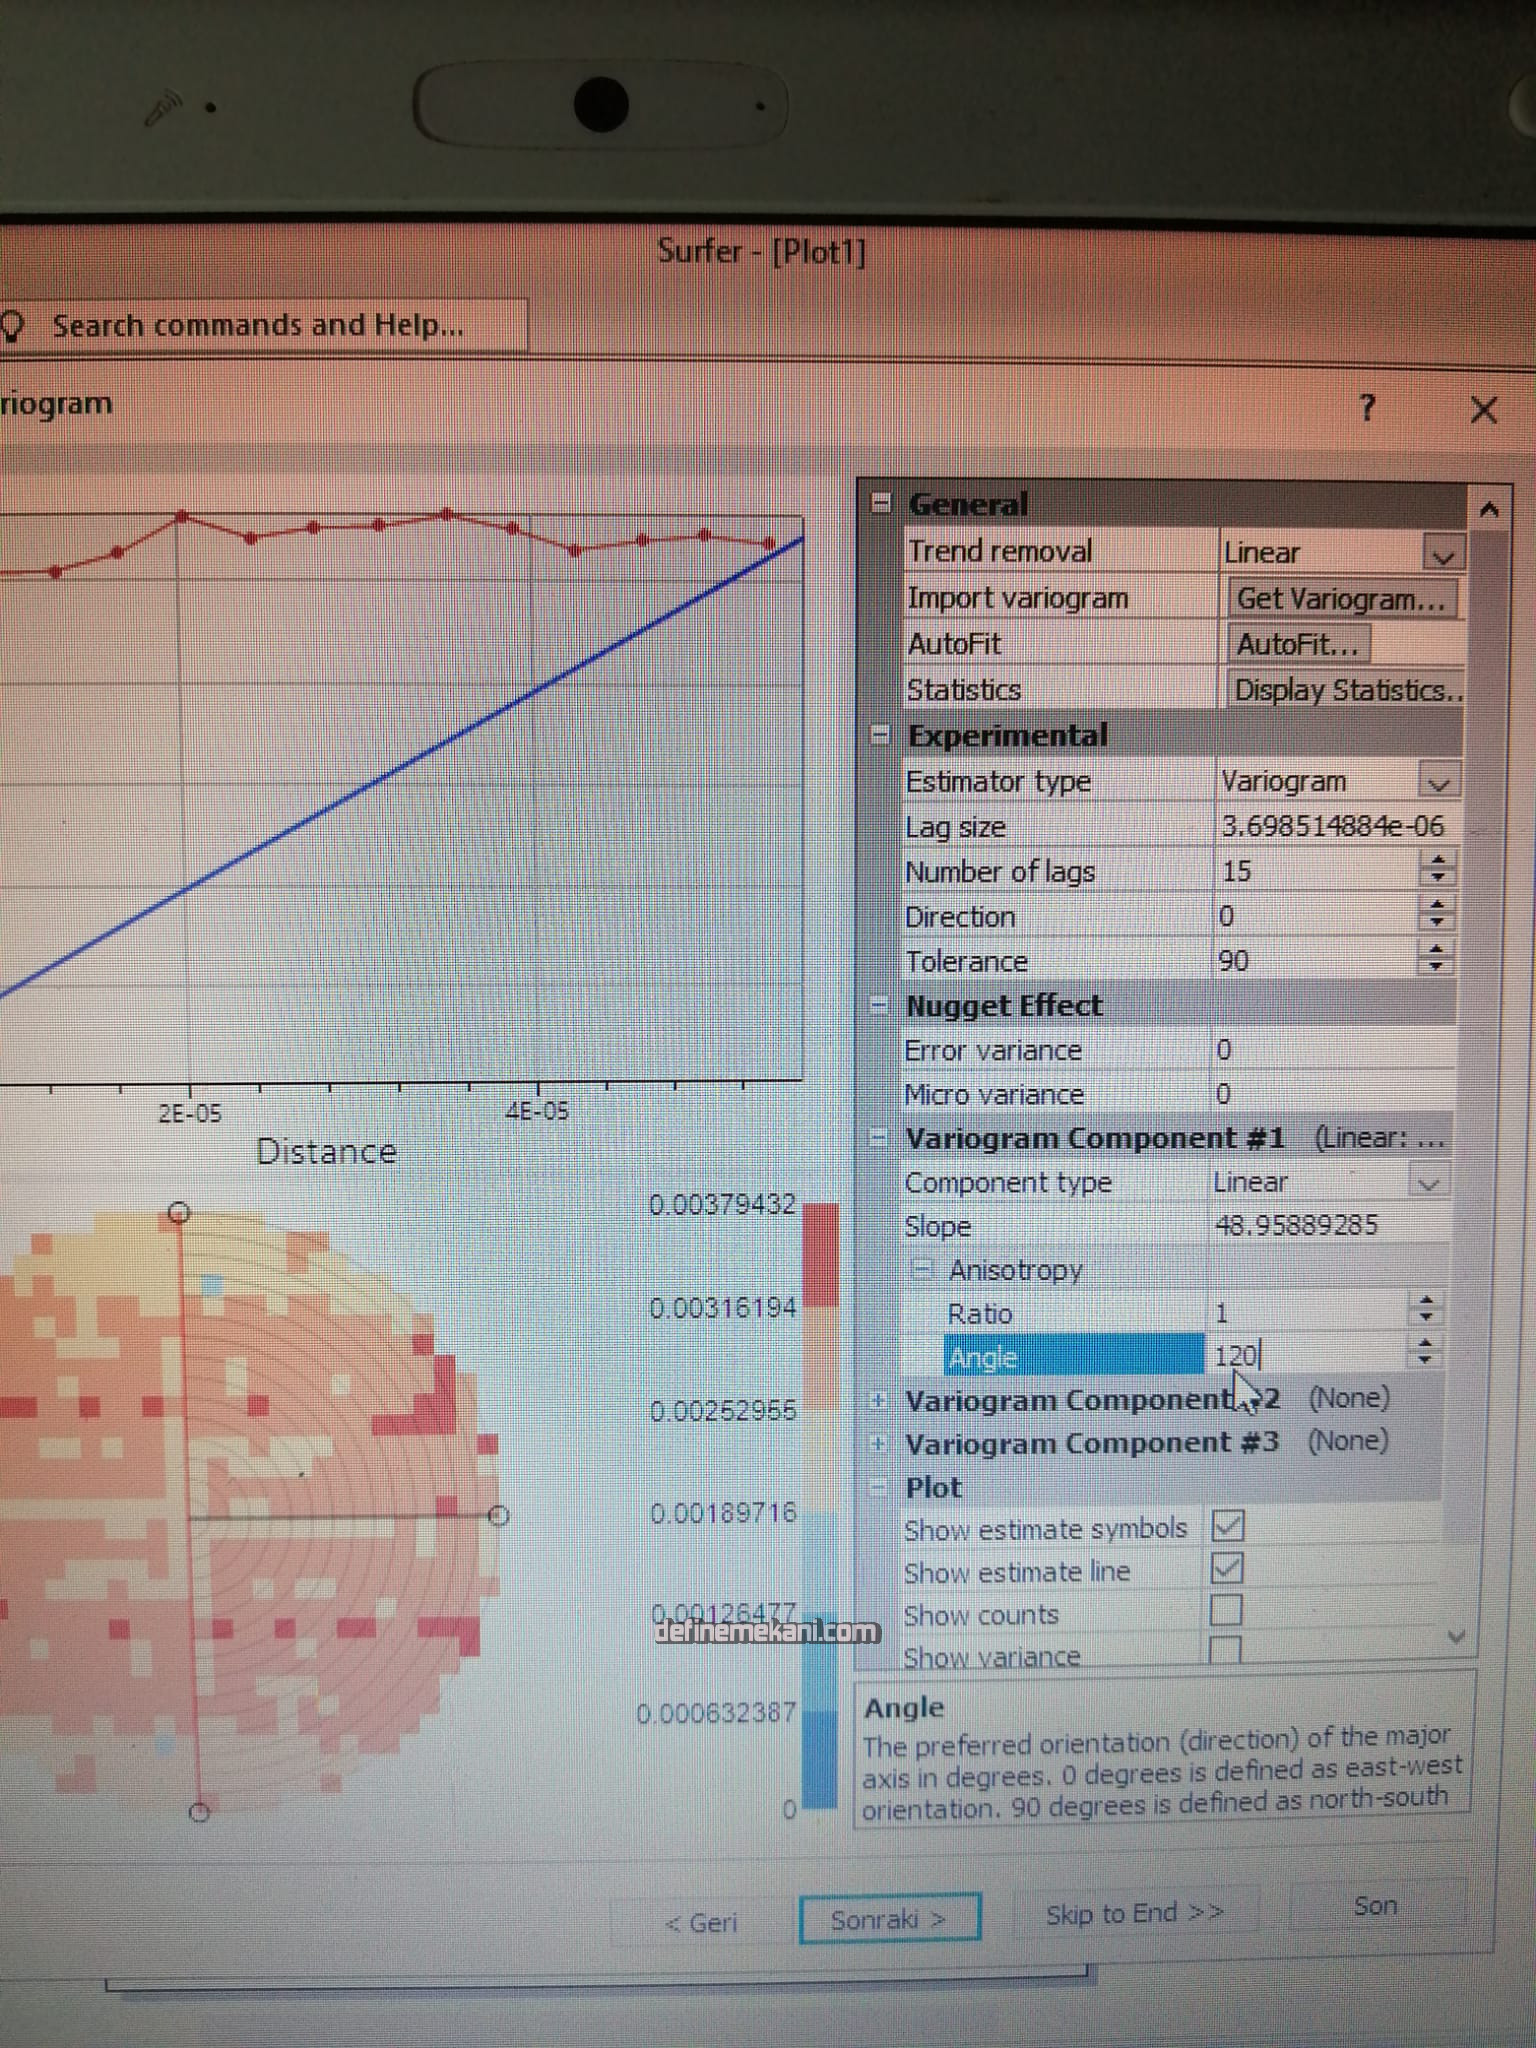Toggle Show estimate symbols checkbox
The width and height of the screenshot is (1536, 2048).
(x=1227, y=1526)
